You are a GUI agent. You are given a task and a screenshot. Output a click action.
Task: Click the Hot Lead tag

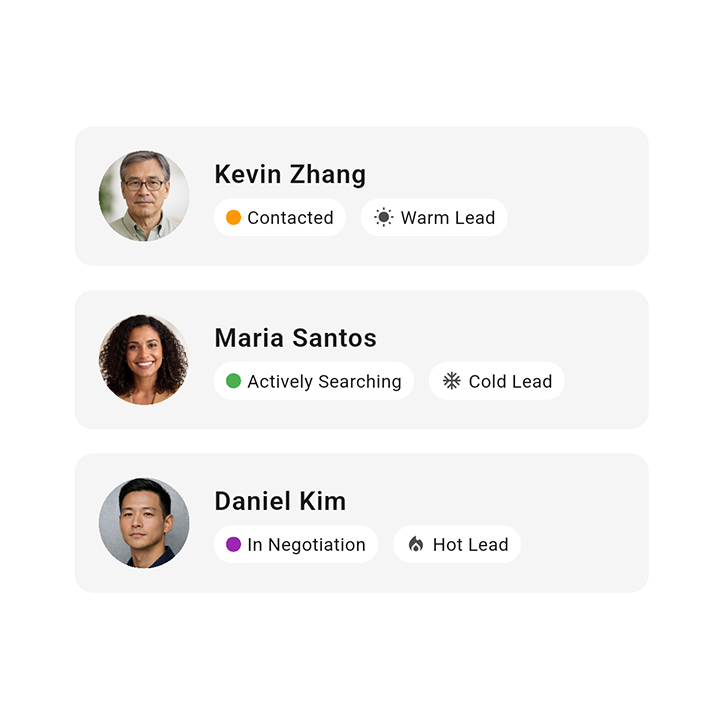(x=457, y=545)
